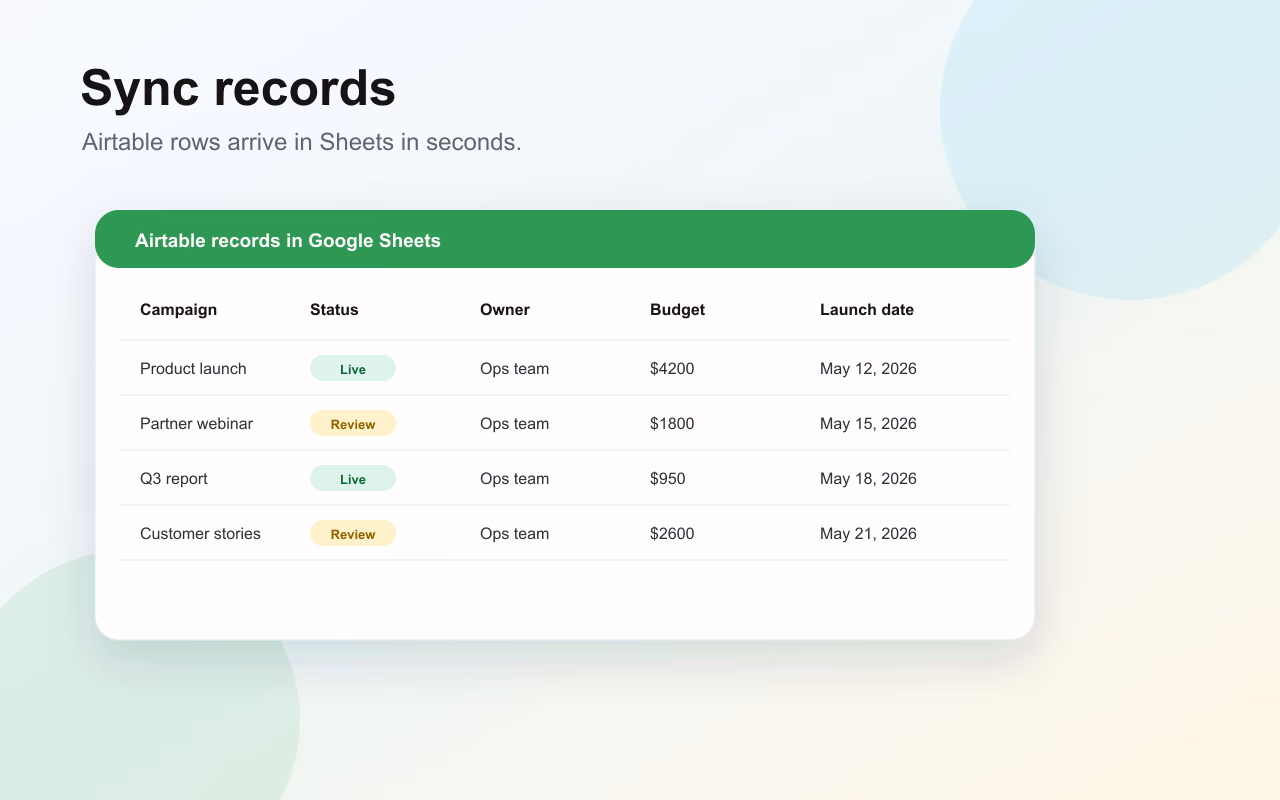This screenshot has width=1280, height=800.
Task: Select the Owner column header
Action: coord(505,310)
